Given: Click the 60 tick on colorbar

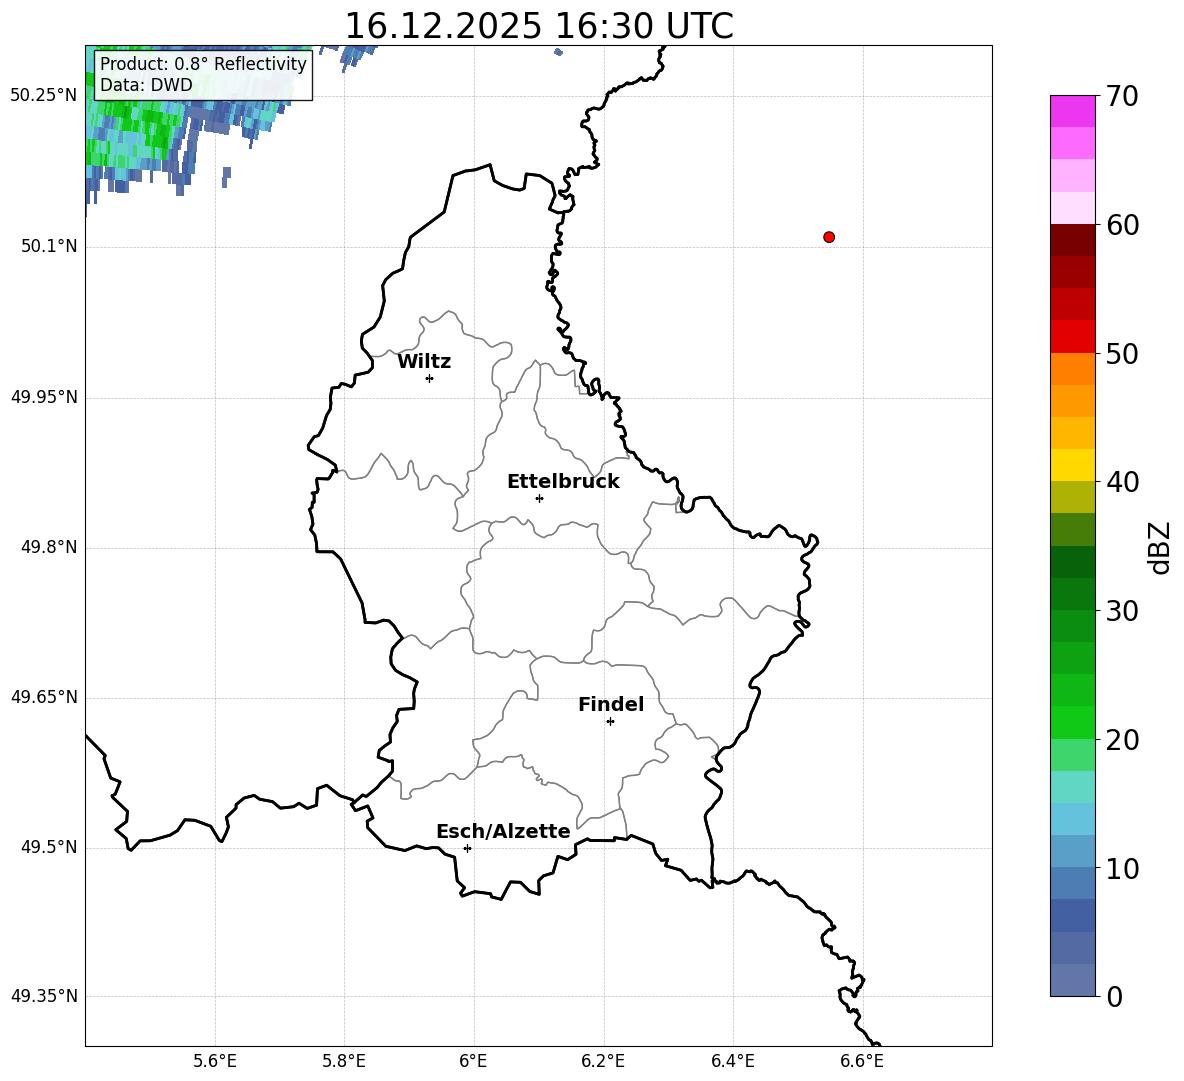Looking at the screenshot, I should click(1122, 225).
